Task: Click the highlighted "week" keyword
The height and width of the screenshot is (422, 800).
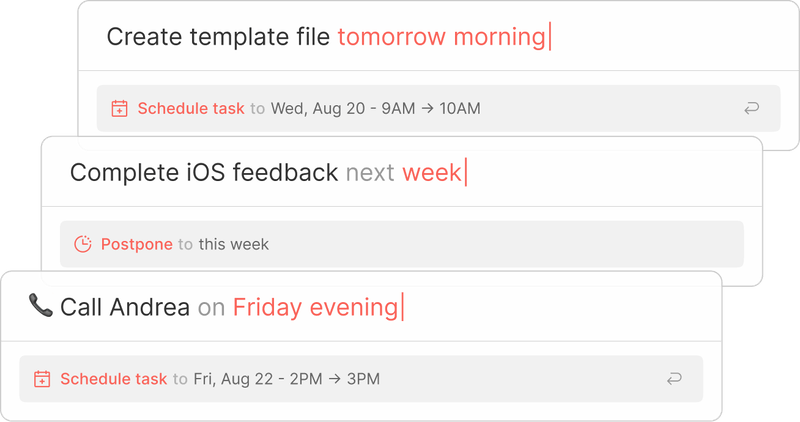Action: pyautogui.click(x=432, y=172)
